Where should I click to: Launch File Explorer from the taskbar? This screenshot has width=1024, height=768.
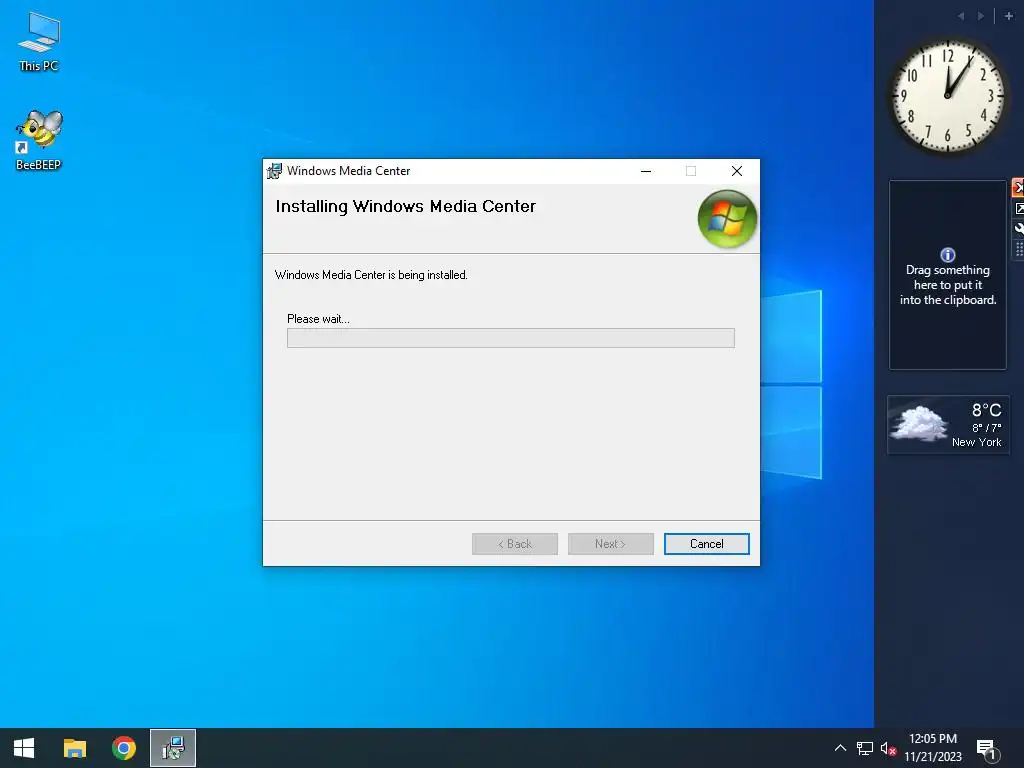tap(74, 748)
